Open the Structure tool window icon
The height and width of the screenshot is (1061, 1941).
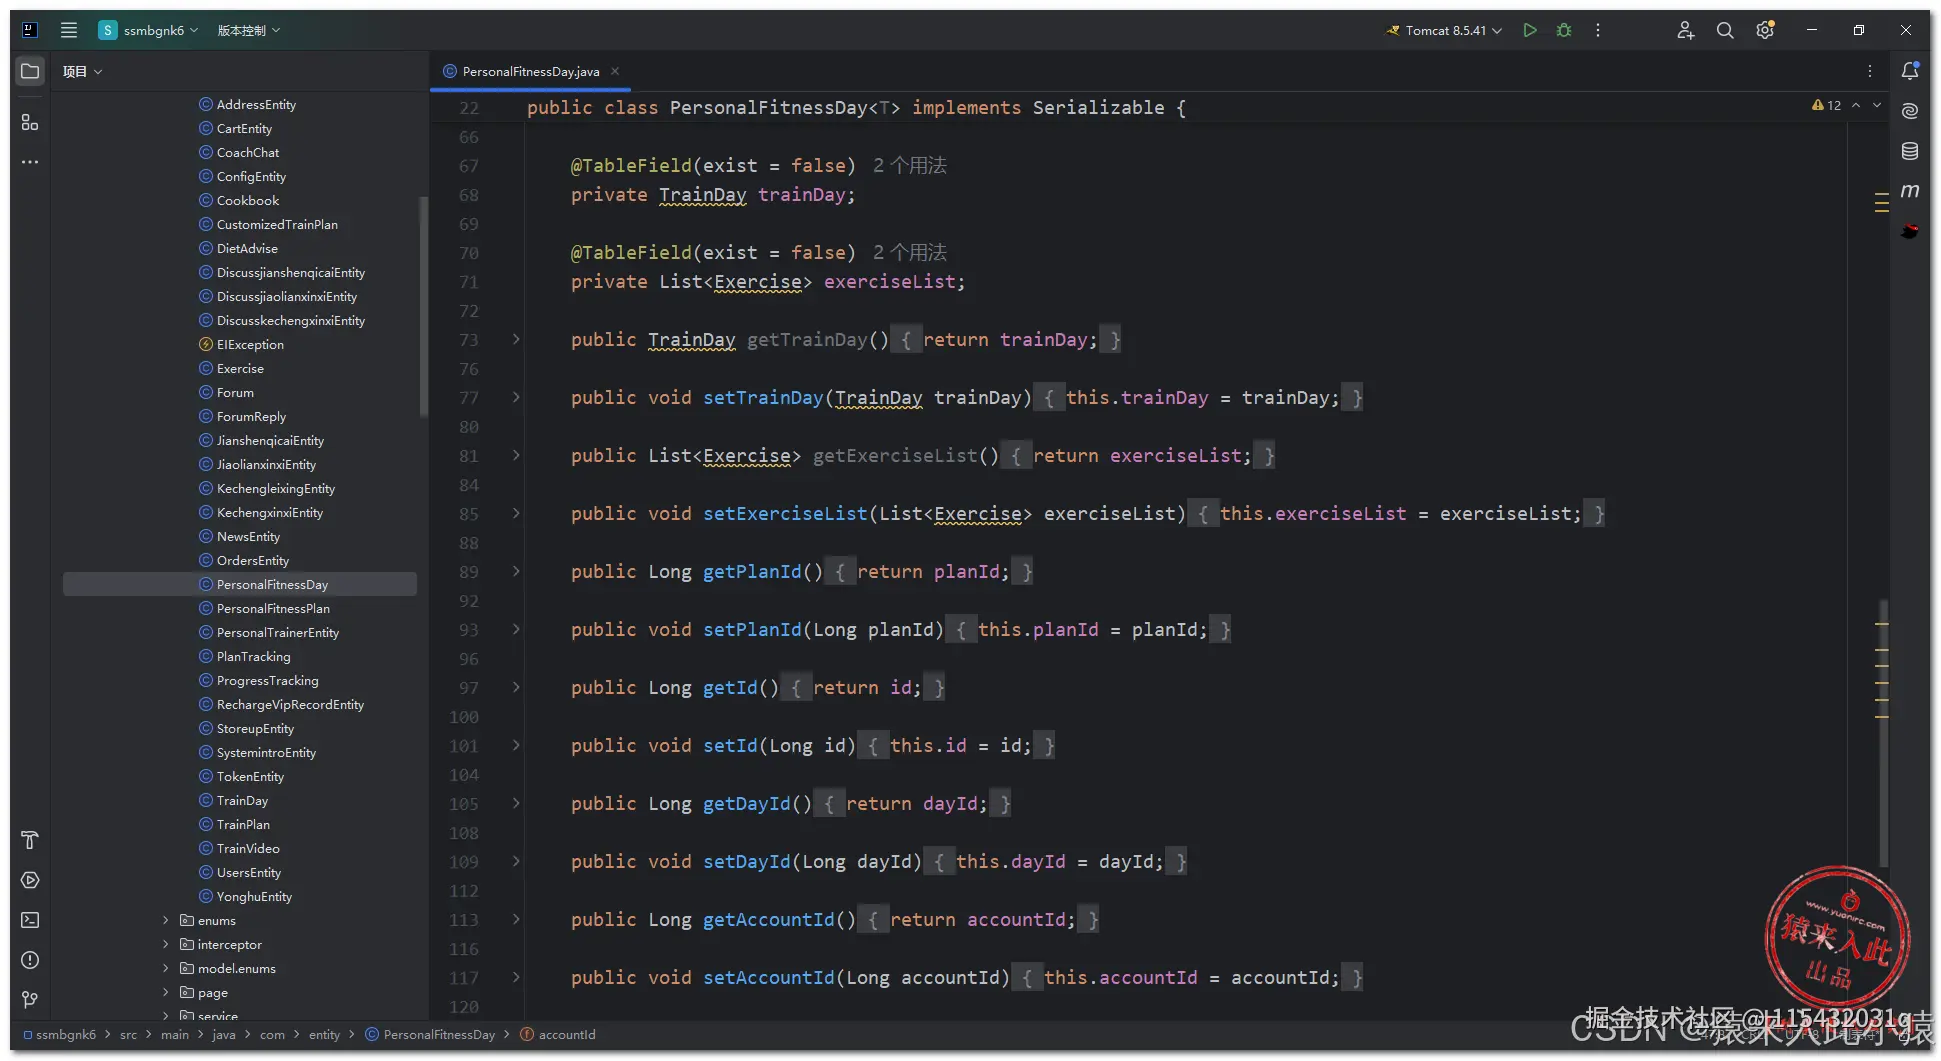[30, 122]
